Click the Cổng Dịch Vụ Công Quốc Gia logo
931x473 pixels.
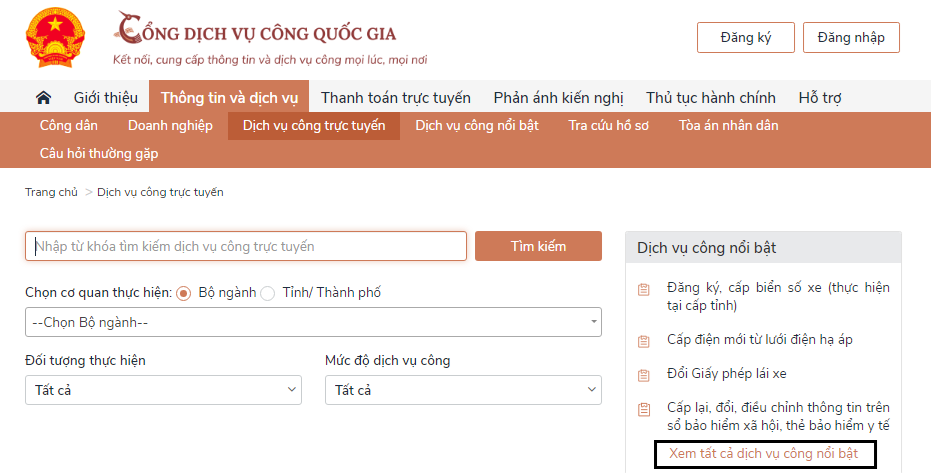[x=270, y=38]
